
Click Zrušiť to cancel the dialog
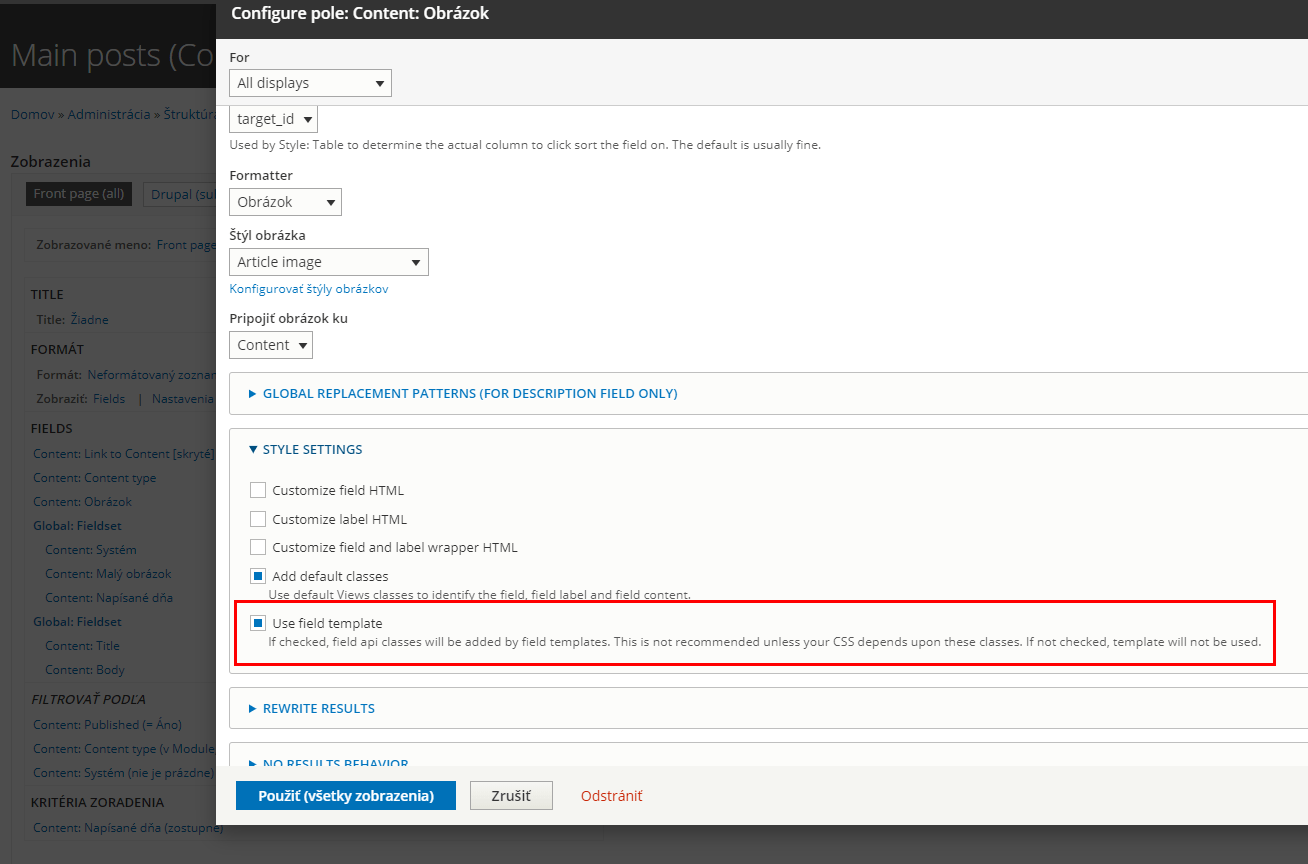click(511, 795)
